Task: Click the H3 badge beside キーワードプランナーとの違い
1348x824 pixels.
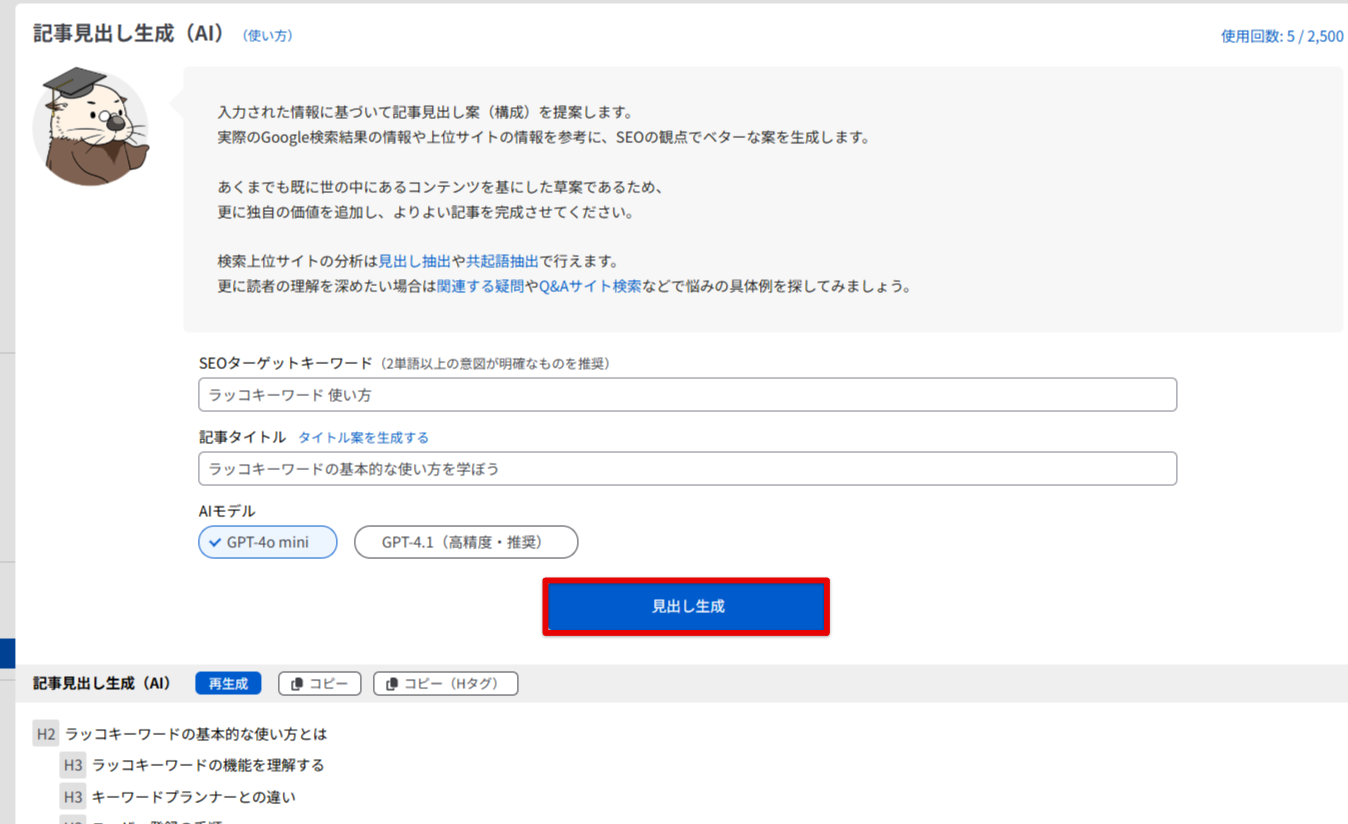Action: (73, 797)
